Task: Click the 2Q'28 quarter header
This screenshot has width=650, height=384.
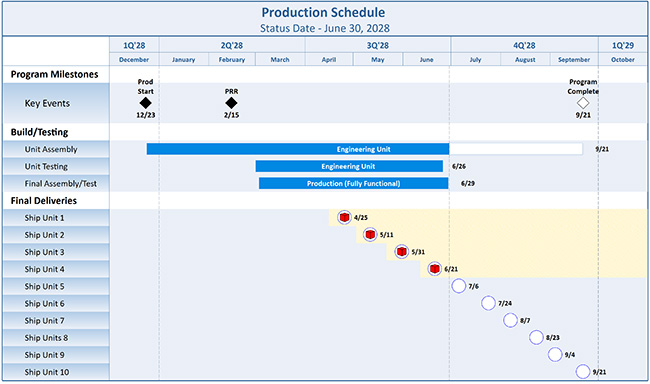Action: click(x=232, y=45)
